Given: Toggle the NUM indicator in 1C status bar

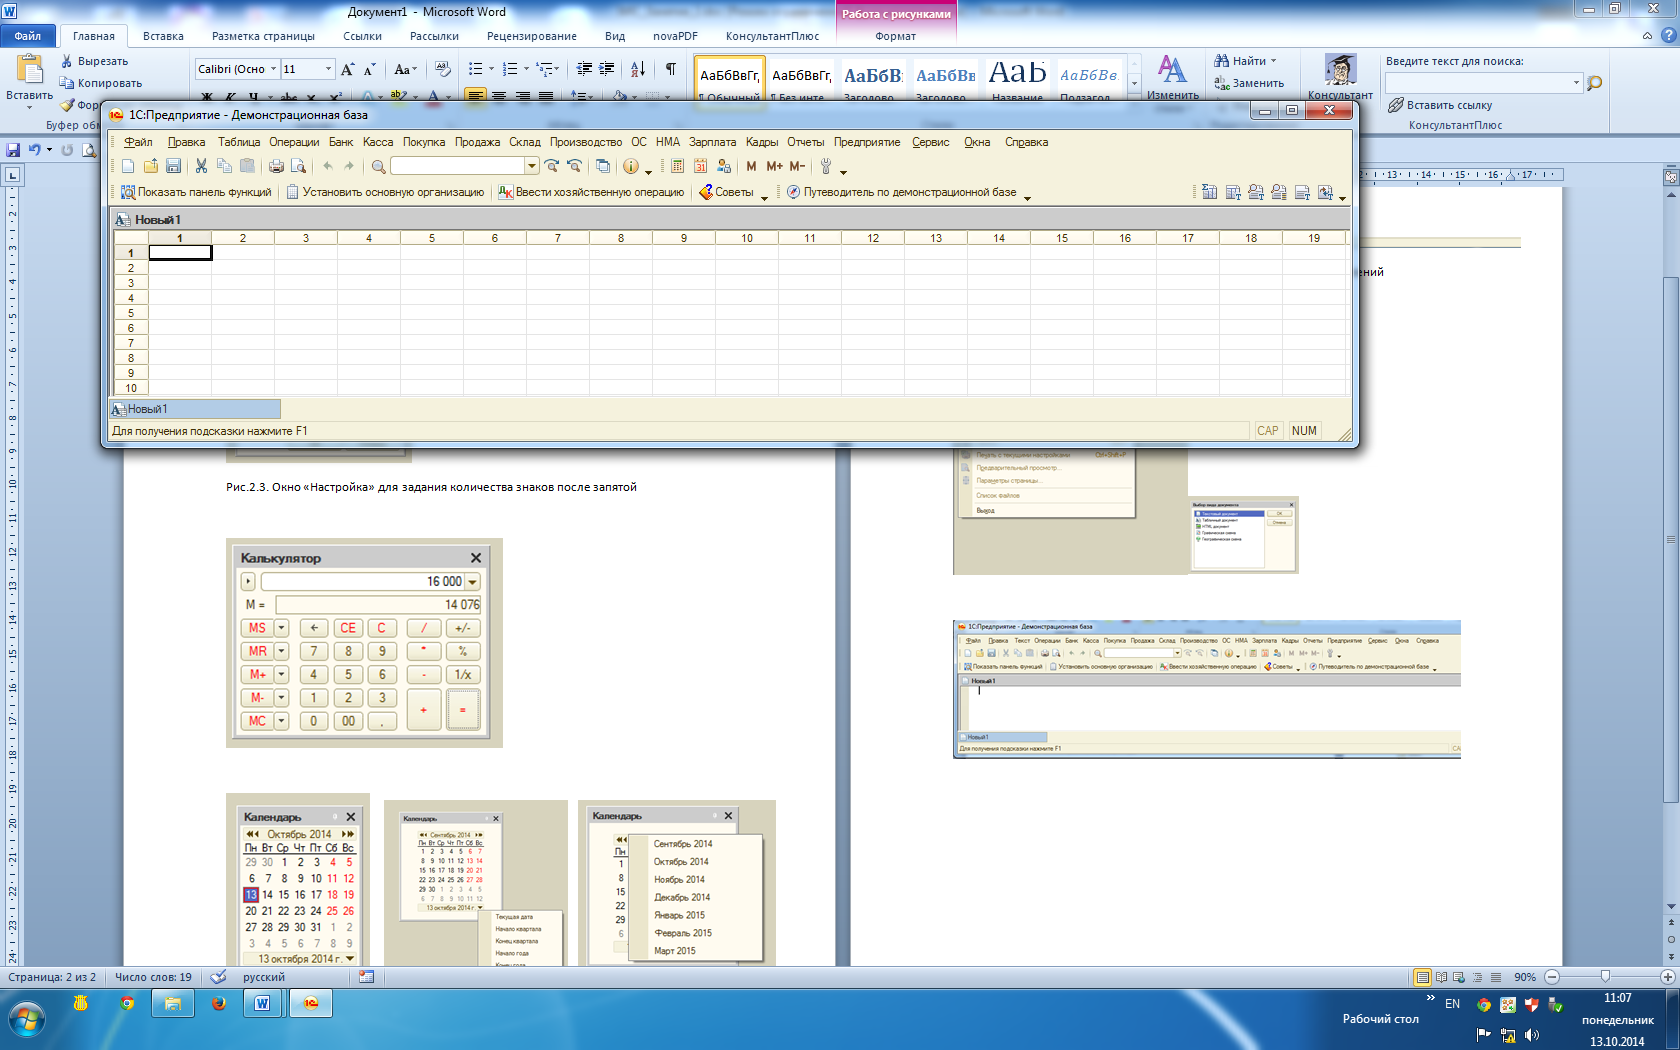Looking at the screenshot, I should (x=1304, y=431).
